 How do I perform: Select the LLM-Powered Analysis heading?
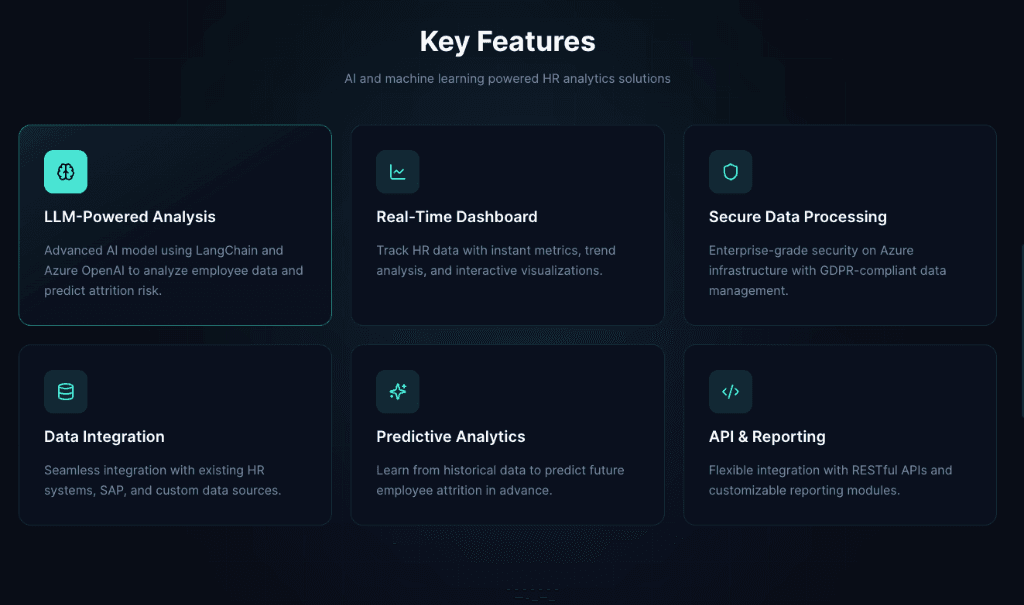tap(130, 217)
